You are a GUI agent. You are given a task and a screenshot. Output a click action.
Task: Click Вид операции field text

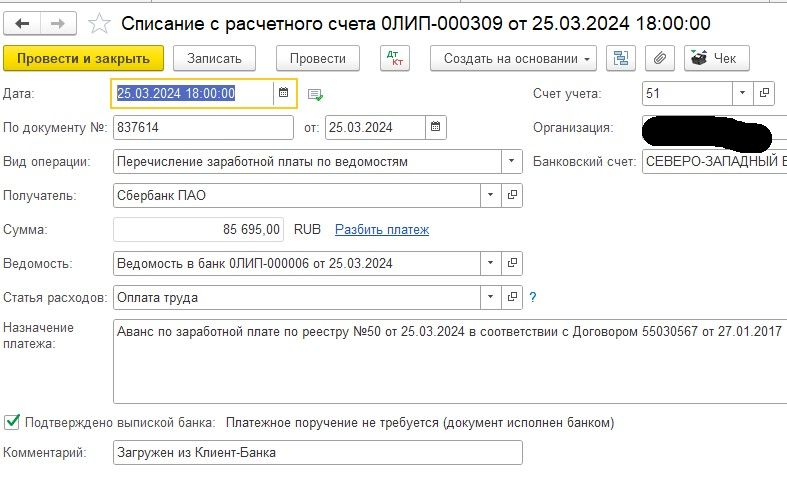pos(307,162)
